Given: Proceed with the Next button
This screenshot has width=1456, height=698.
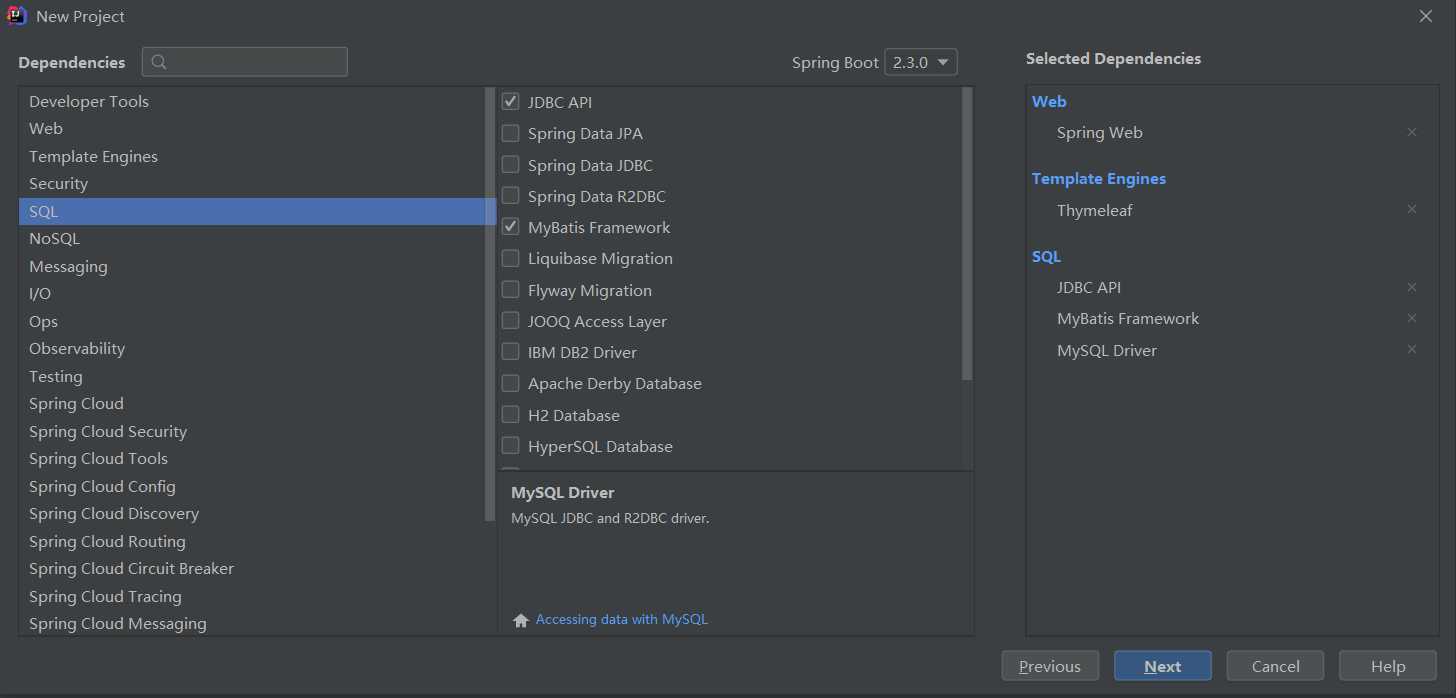Looking at the screenshot, I should point(1163,666).
